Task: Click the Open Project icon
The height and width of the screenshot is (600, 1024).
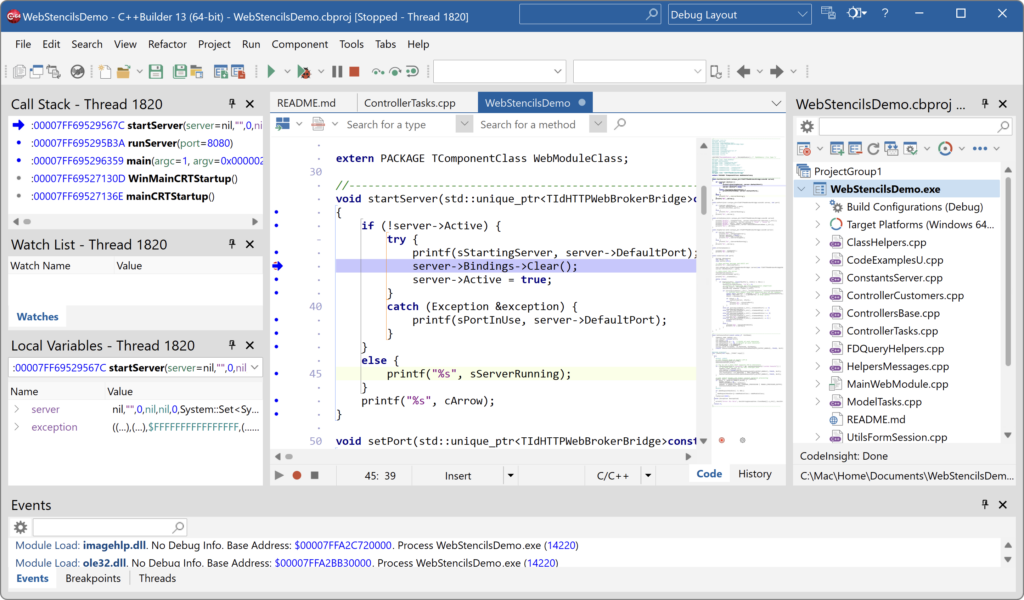Action: pyautogui.click(x=197, y=71)
